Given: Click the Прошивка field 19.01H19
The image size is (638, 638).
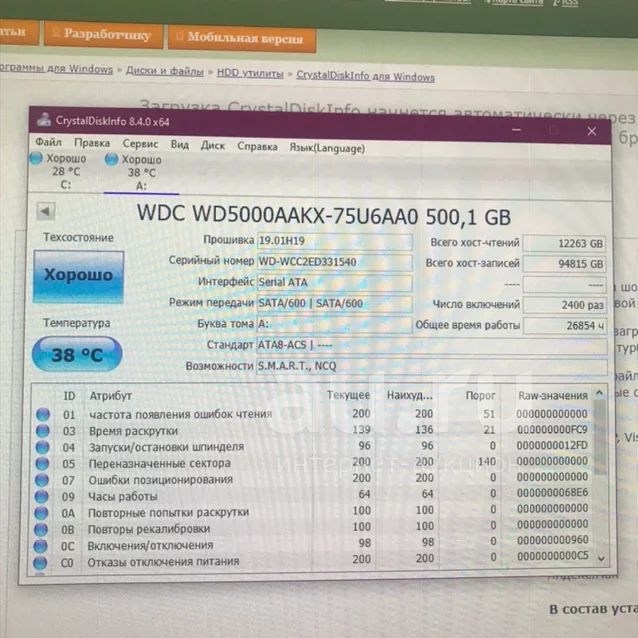Looking at the screenshot, I should point(334,241).
